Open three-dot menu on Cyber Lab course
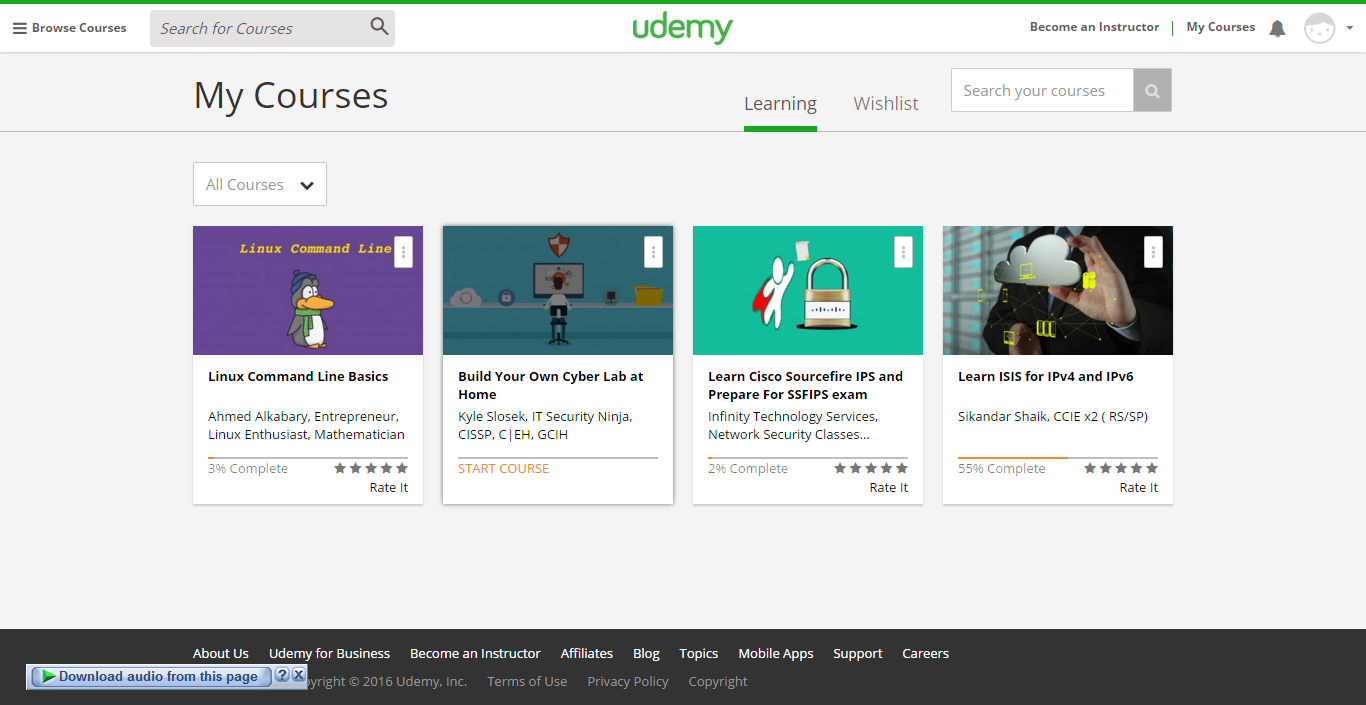 point(653,252)
